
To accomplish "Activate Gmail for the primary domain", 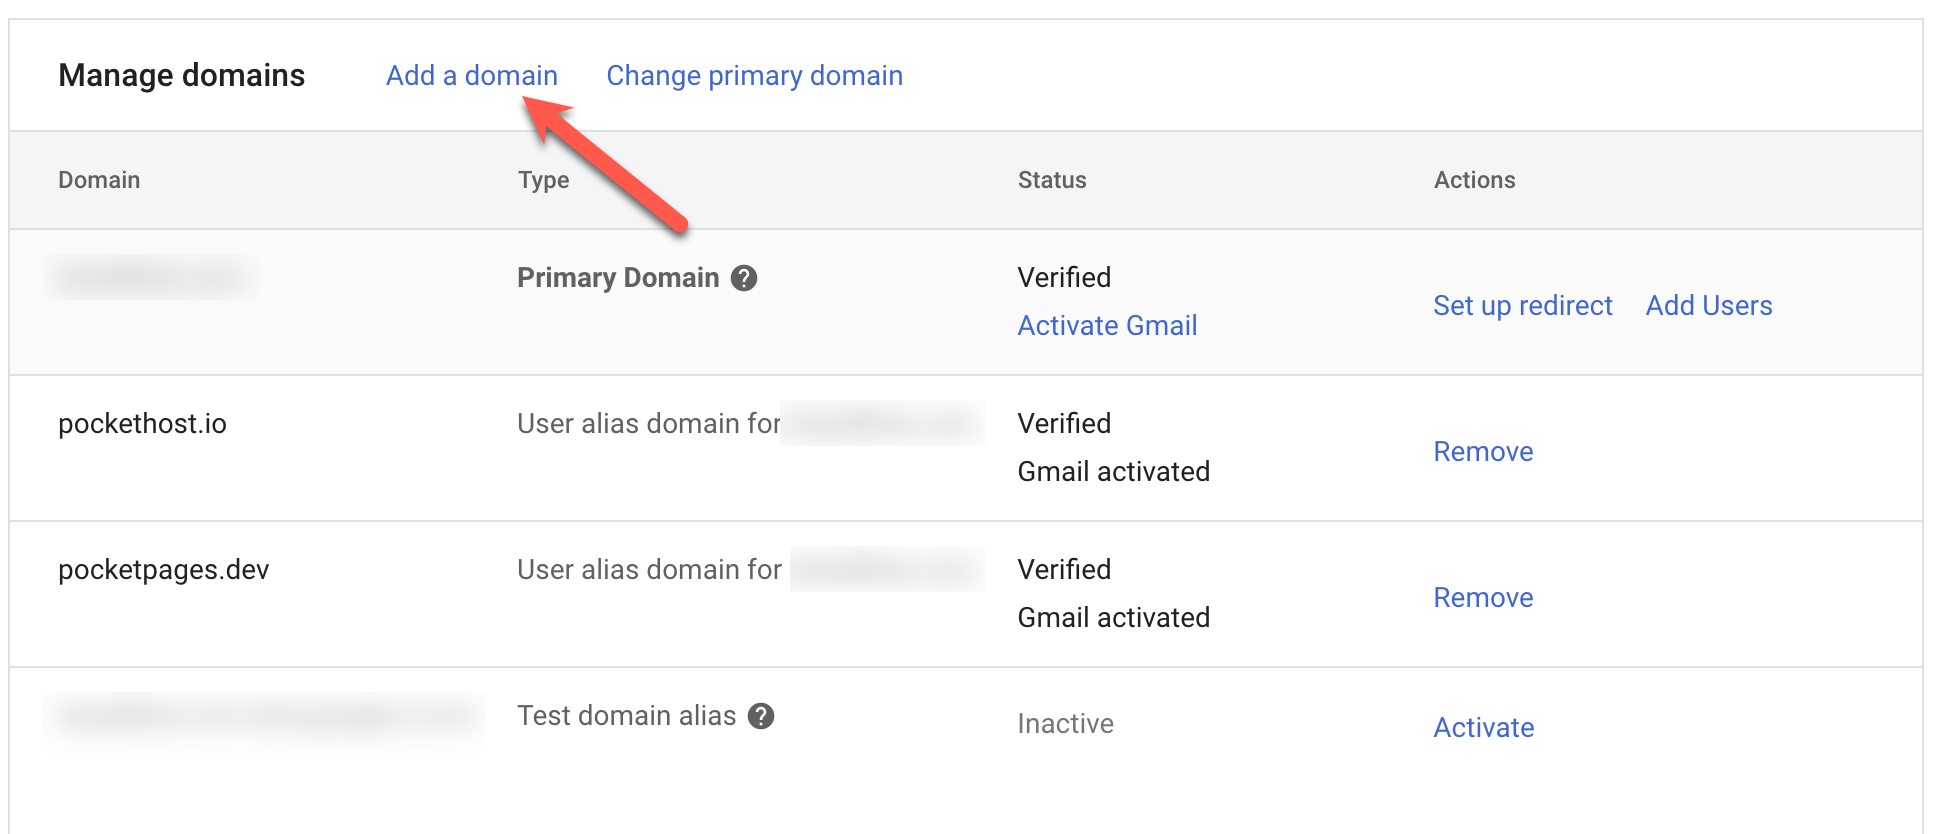I will point(1107,326).
